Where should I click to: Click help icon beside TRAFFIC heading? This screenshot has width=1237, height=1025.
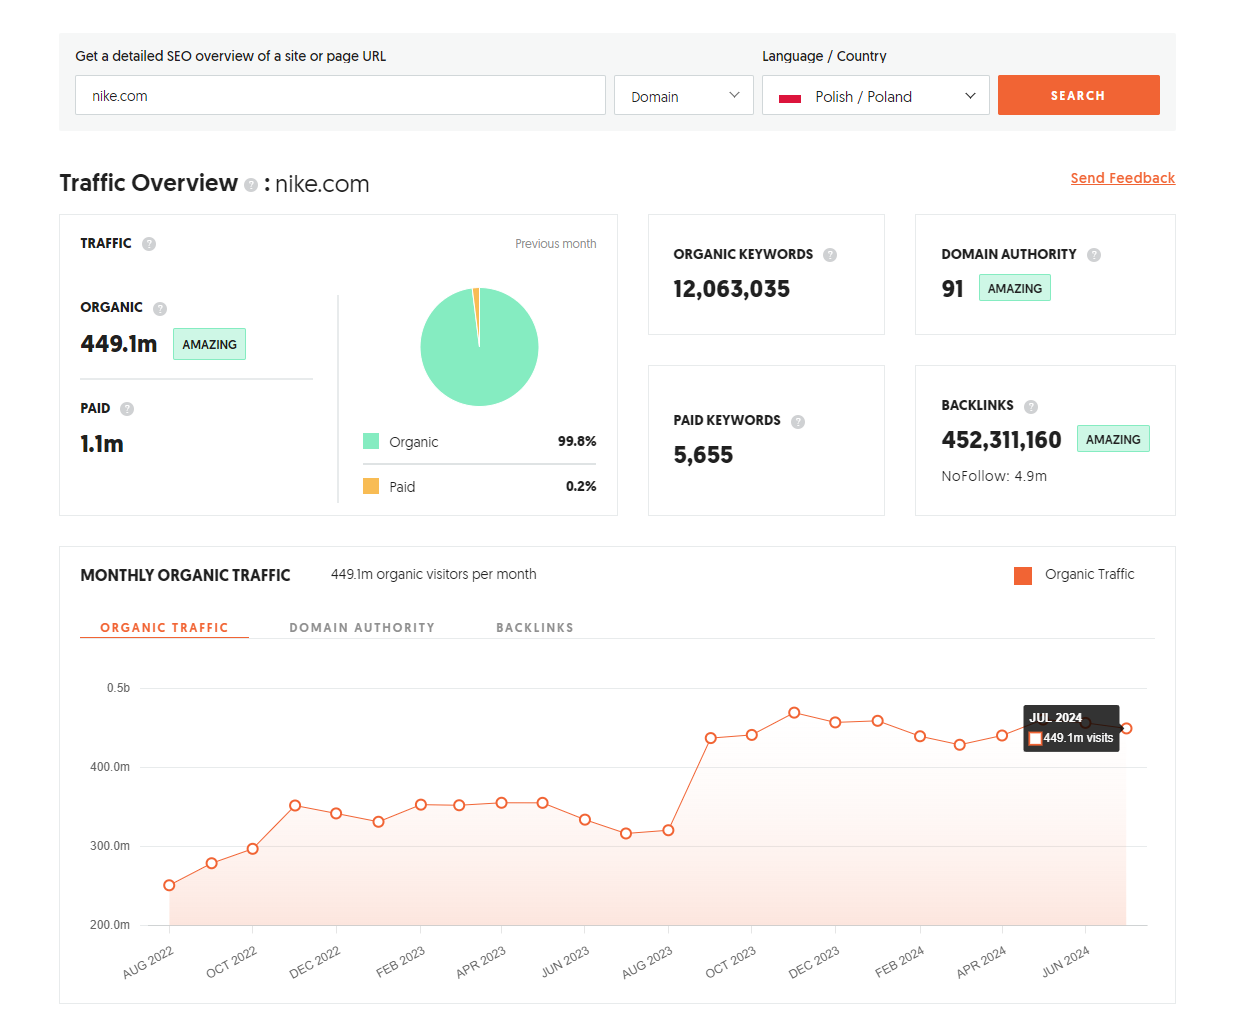point(149,244)
